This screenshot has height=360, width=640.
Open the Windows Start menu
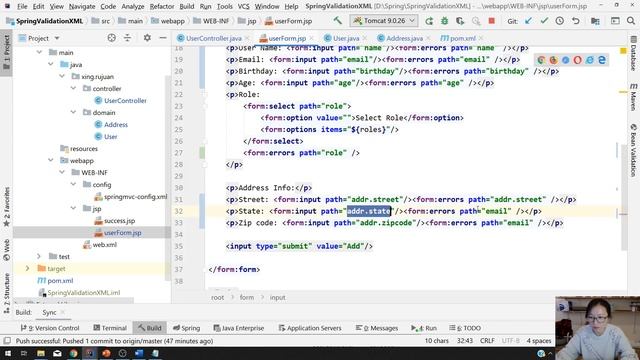7,353
